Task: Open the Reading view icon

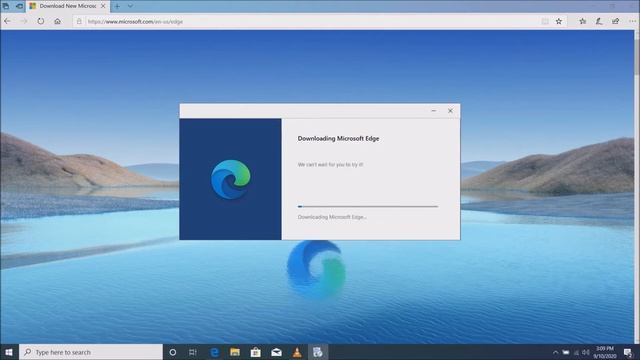Action: [545, 22]
